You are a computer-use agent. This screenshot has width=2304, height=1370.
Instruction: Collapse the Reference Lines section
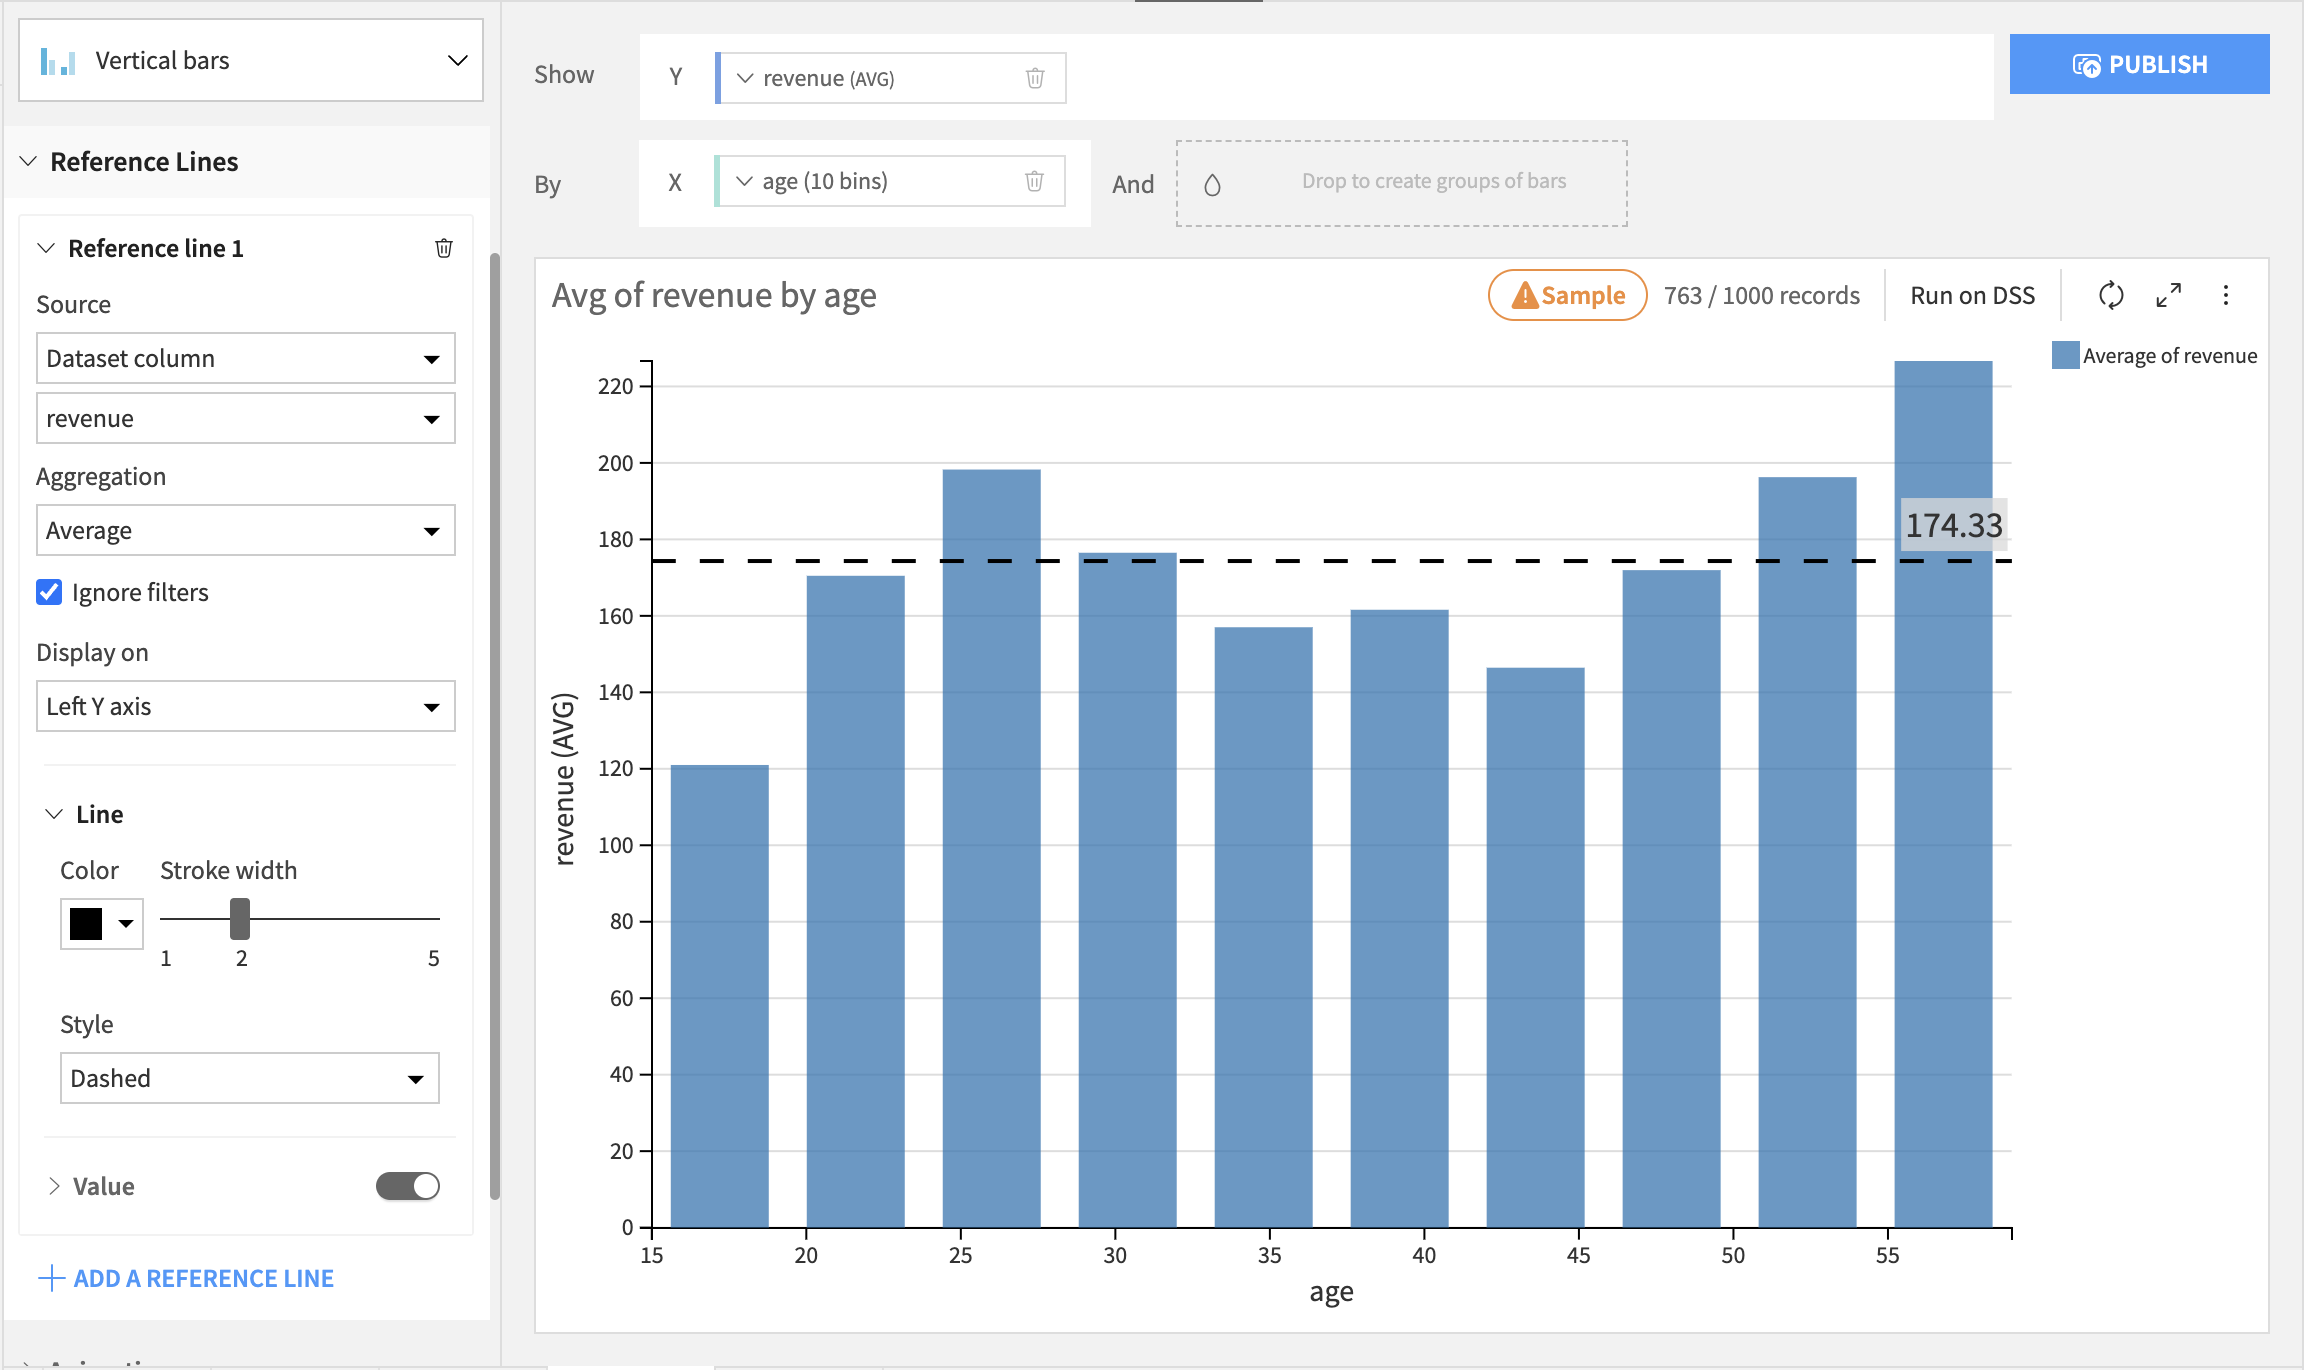point(29,161)
